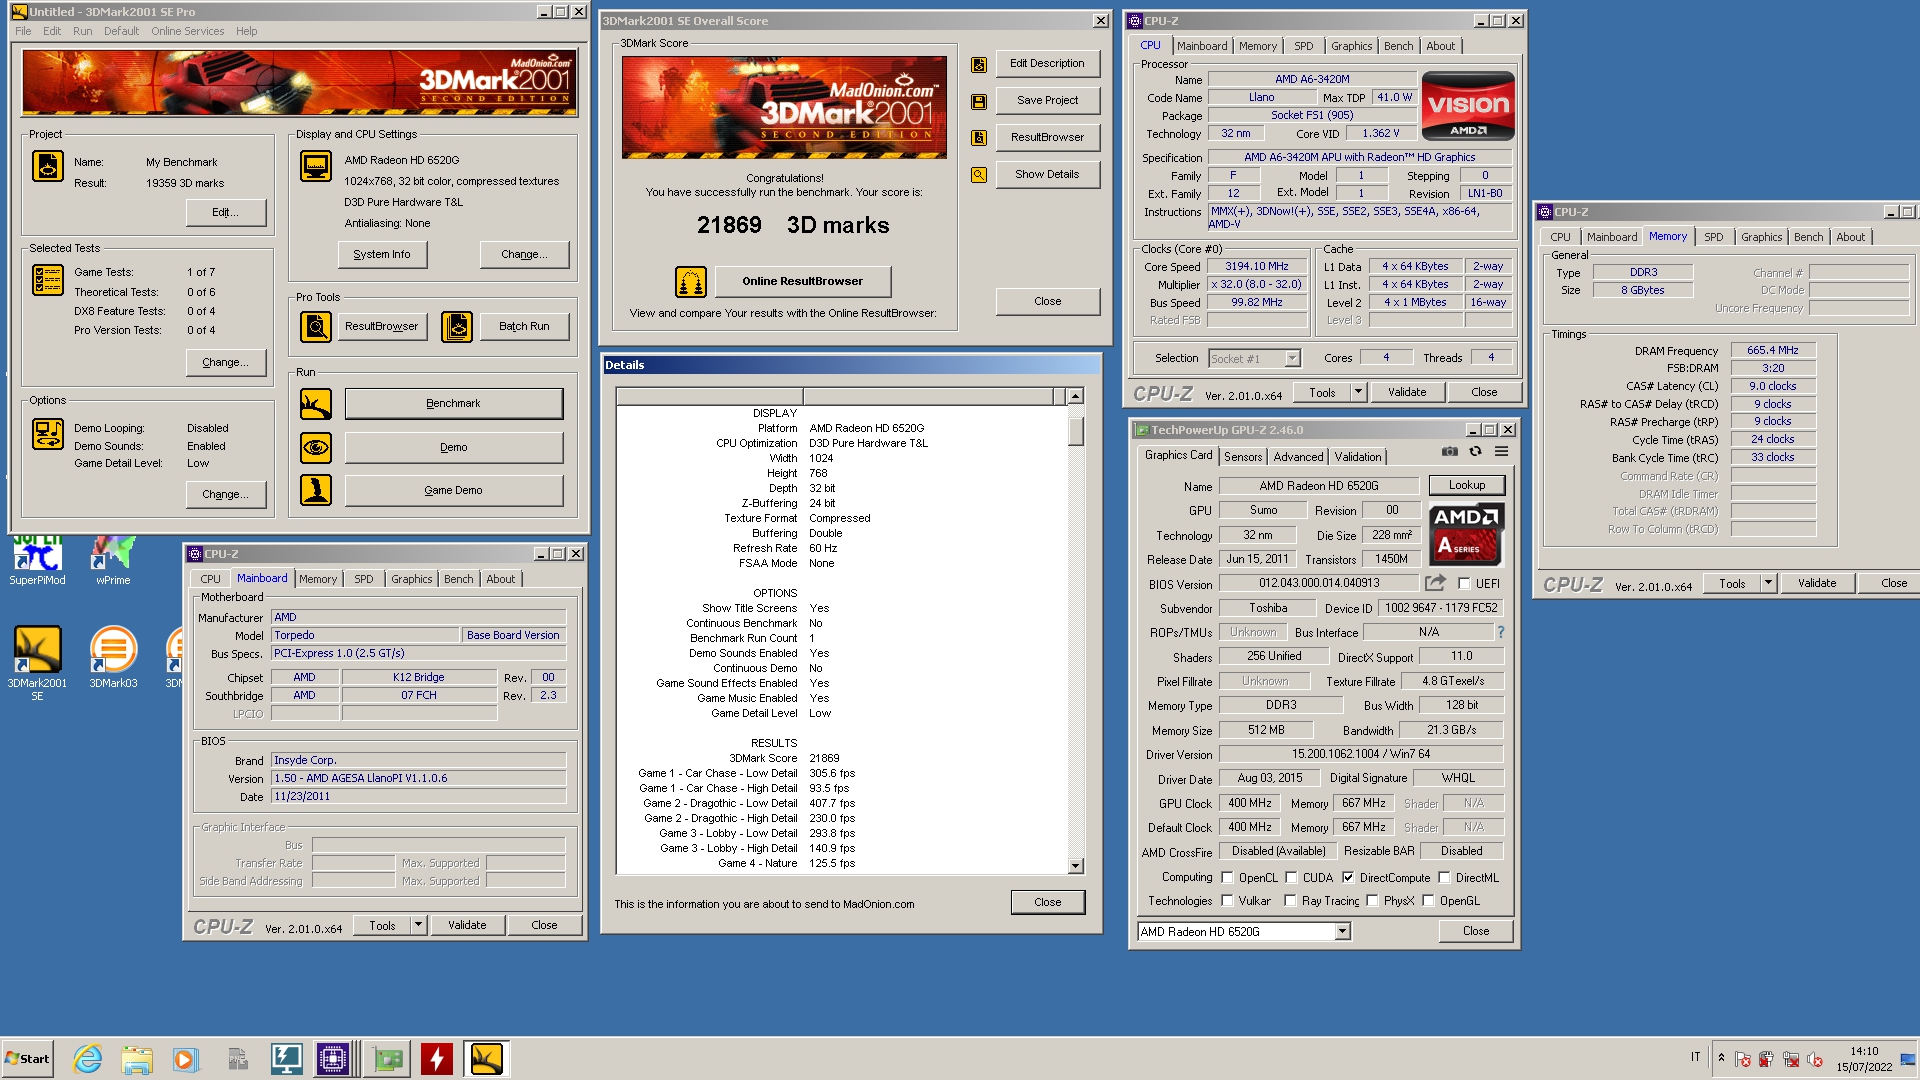1920x1080 pixels.
Task: Click the 3DMark2001 banner image in score window
Action: coord(784,107)
